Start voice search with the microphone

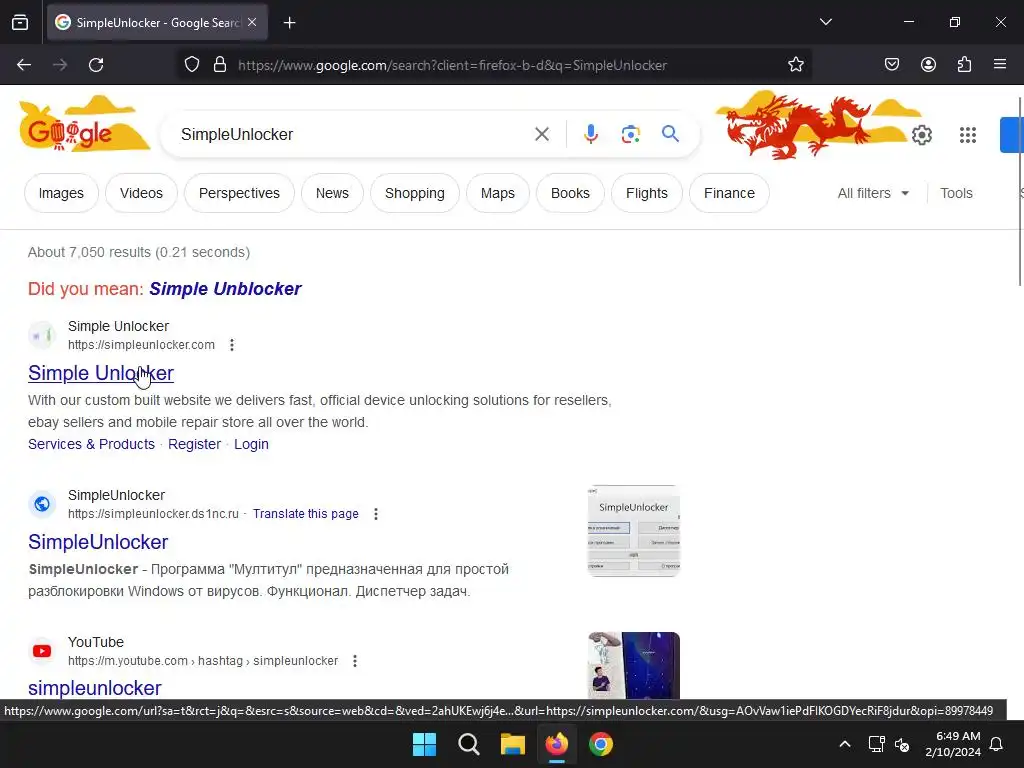point(590,134)
